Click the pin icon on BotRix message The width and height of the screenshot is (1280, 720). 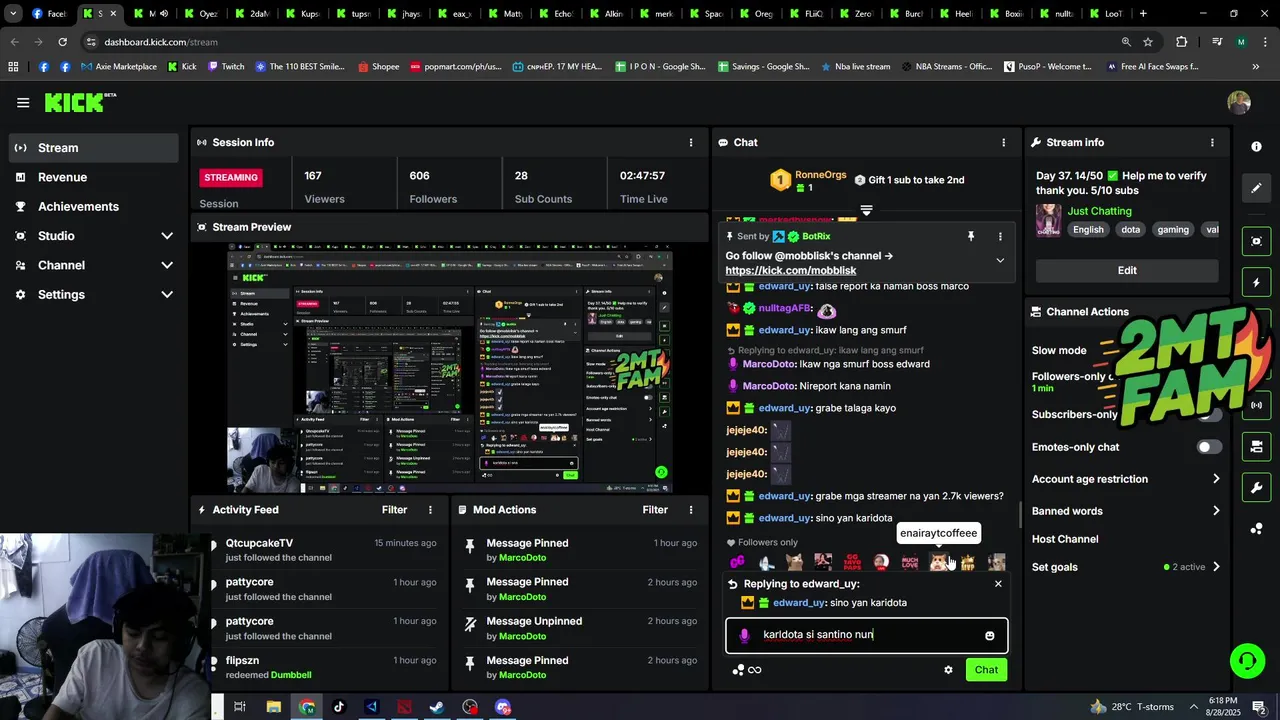click(x=970, y=236)
